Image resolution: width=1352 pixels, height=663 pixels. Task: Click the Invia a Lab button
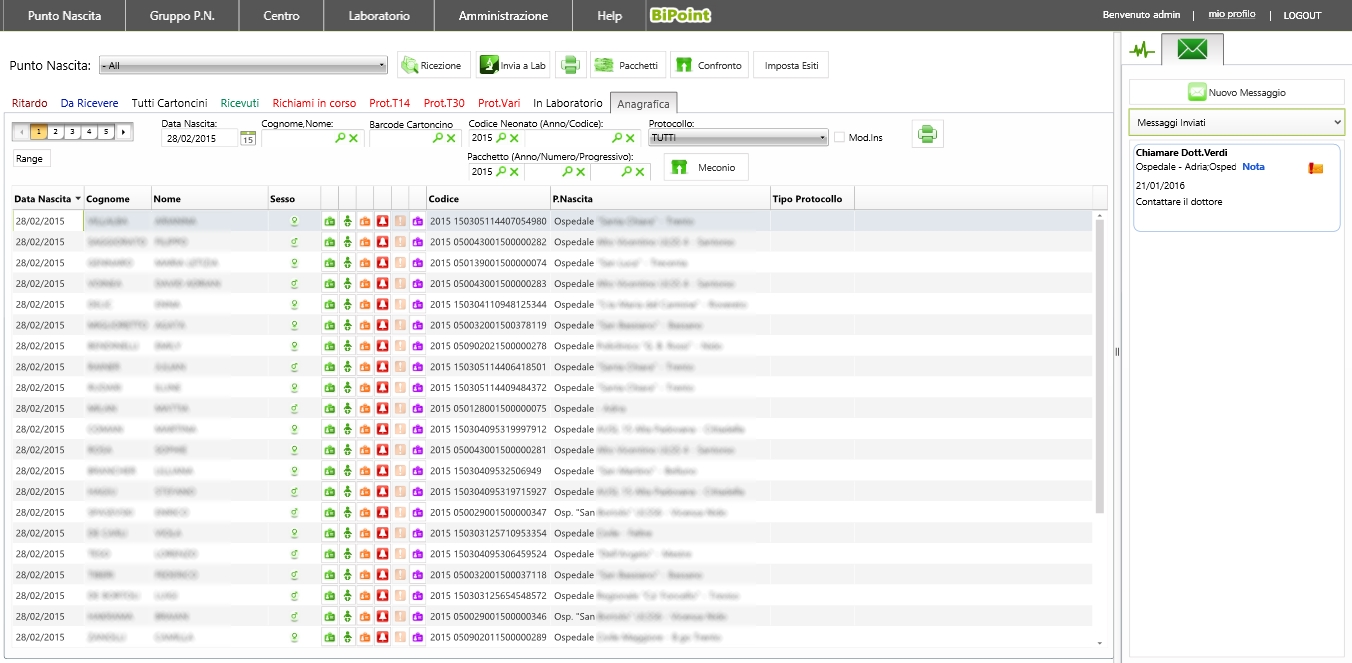click(514, 65)
